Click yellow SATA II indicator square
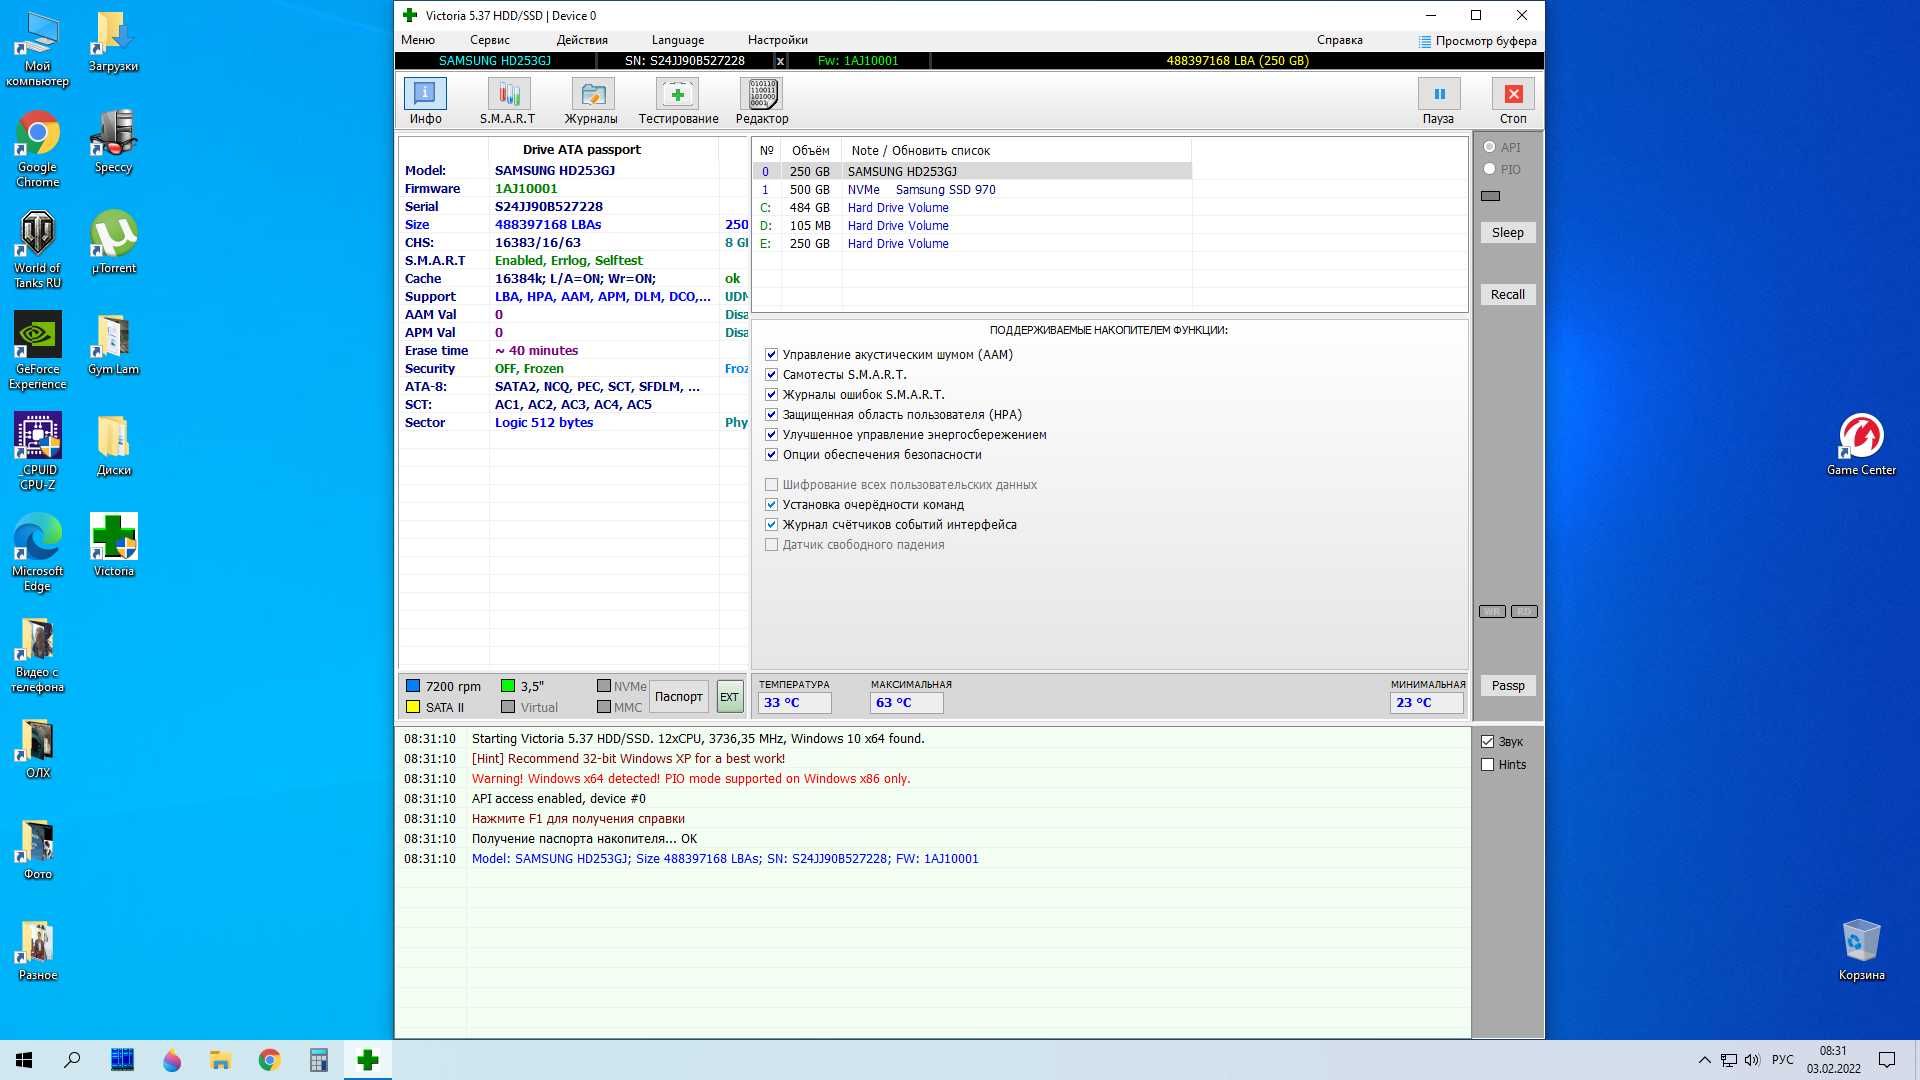 413,707
